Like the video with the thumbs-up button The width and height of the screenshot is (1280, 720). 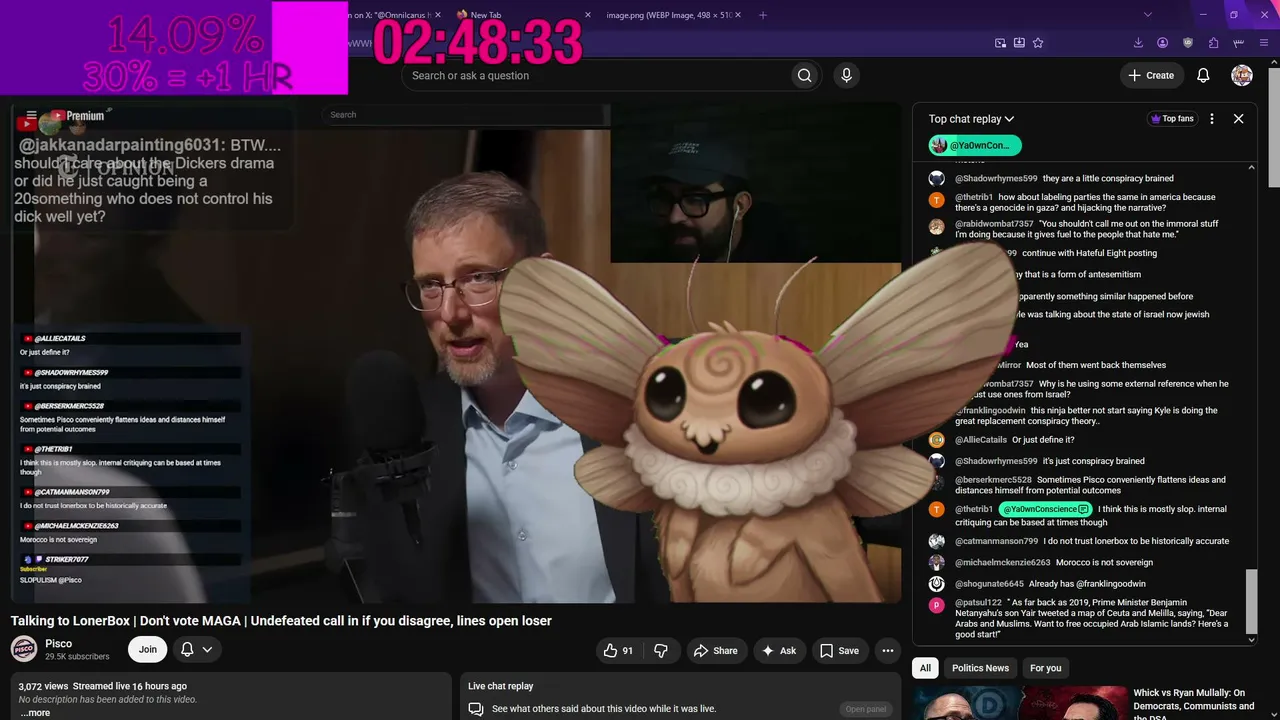[x=618, y=650]
